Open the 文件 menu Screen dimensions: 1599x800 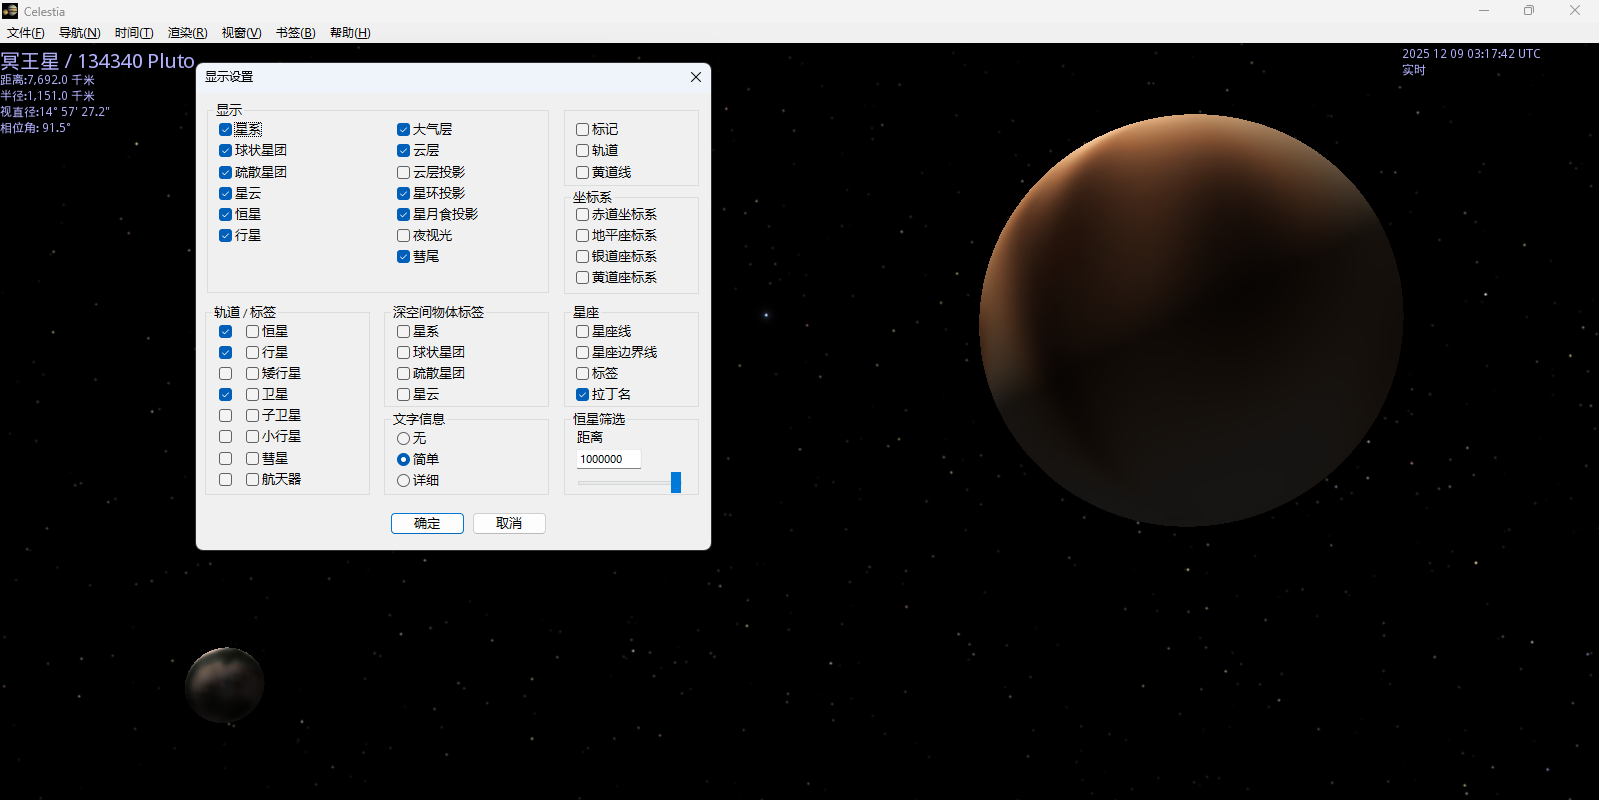25,33
